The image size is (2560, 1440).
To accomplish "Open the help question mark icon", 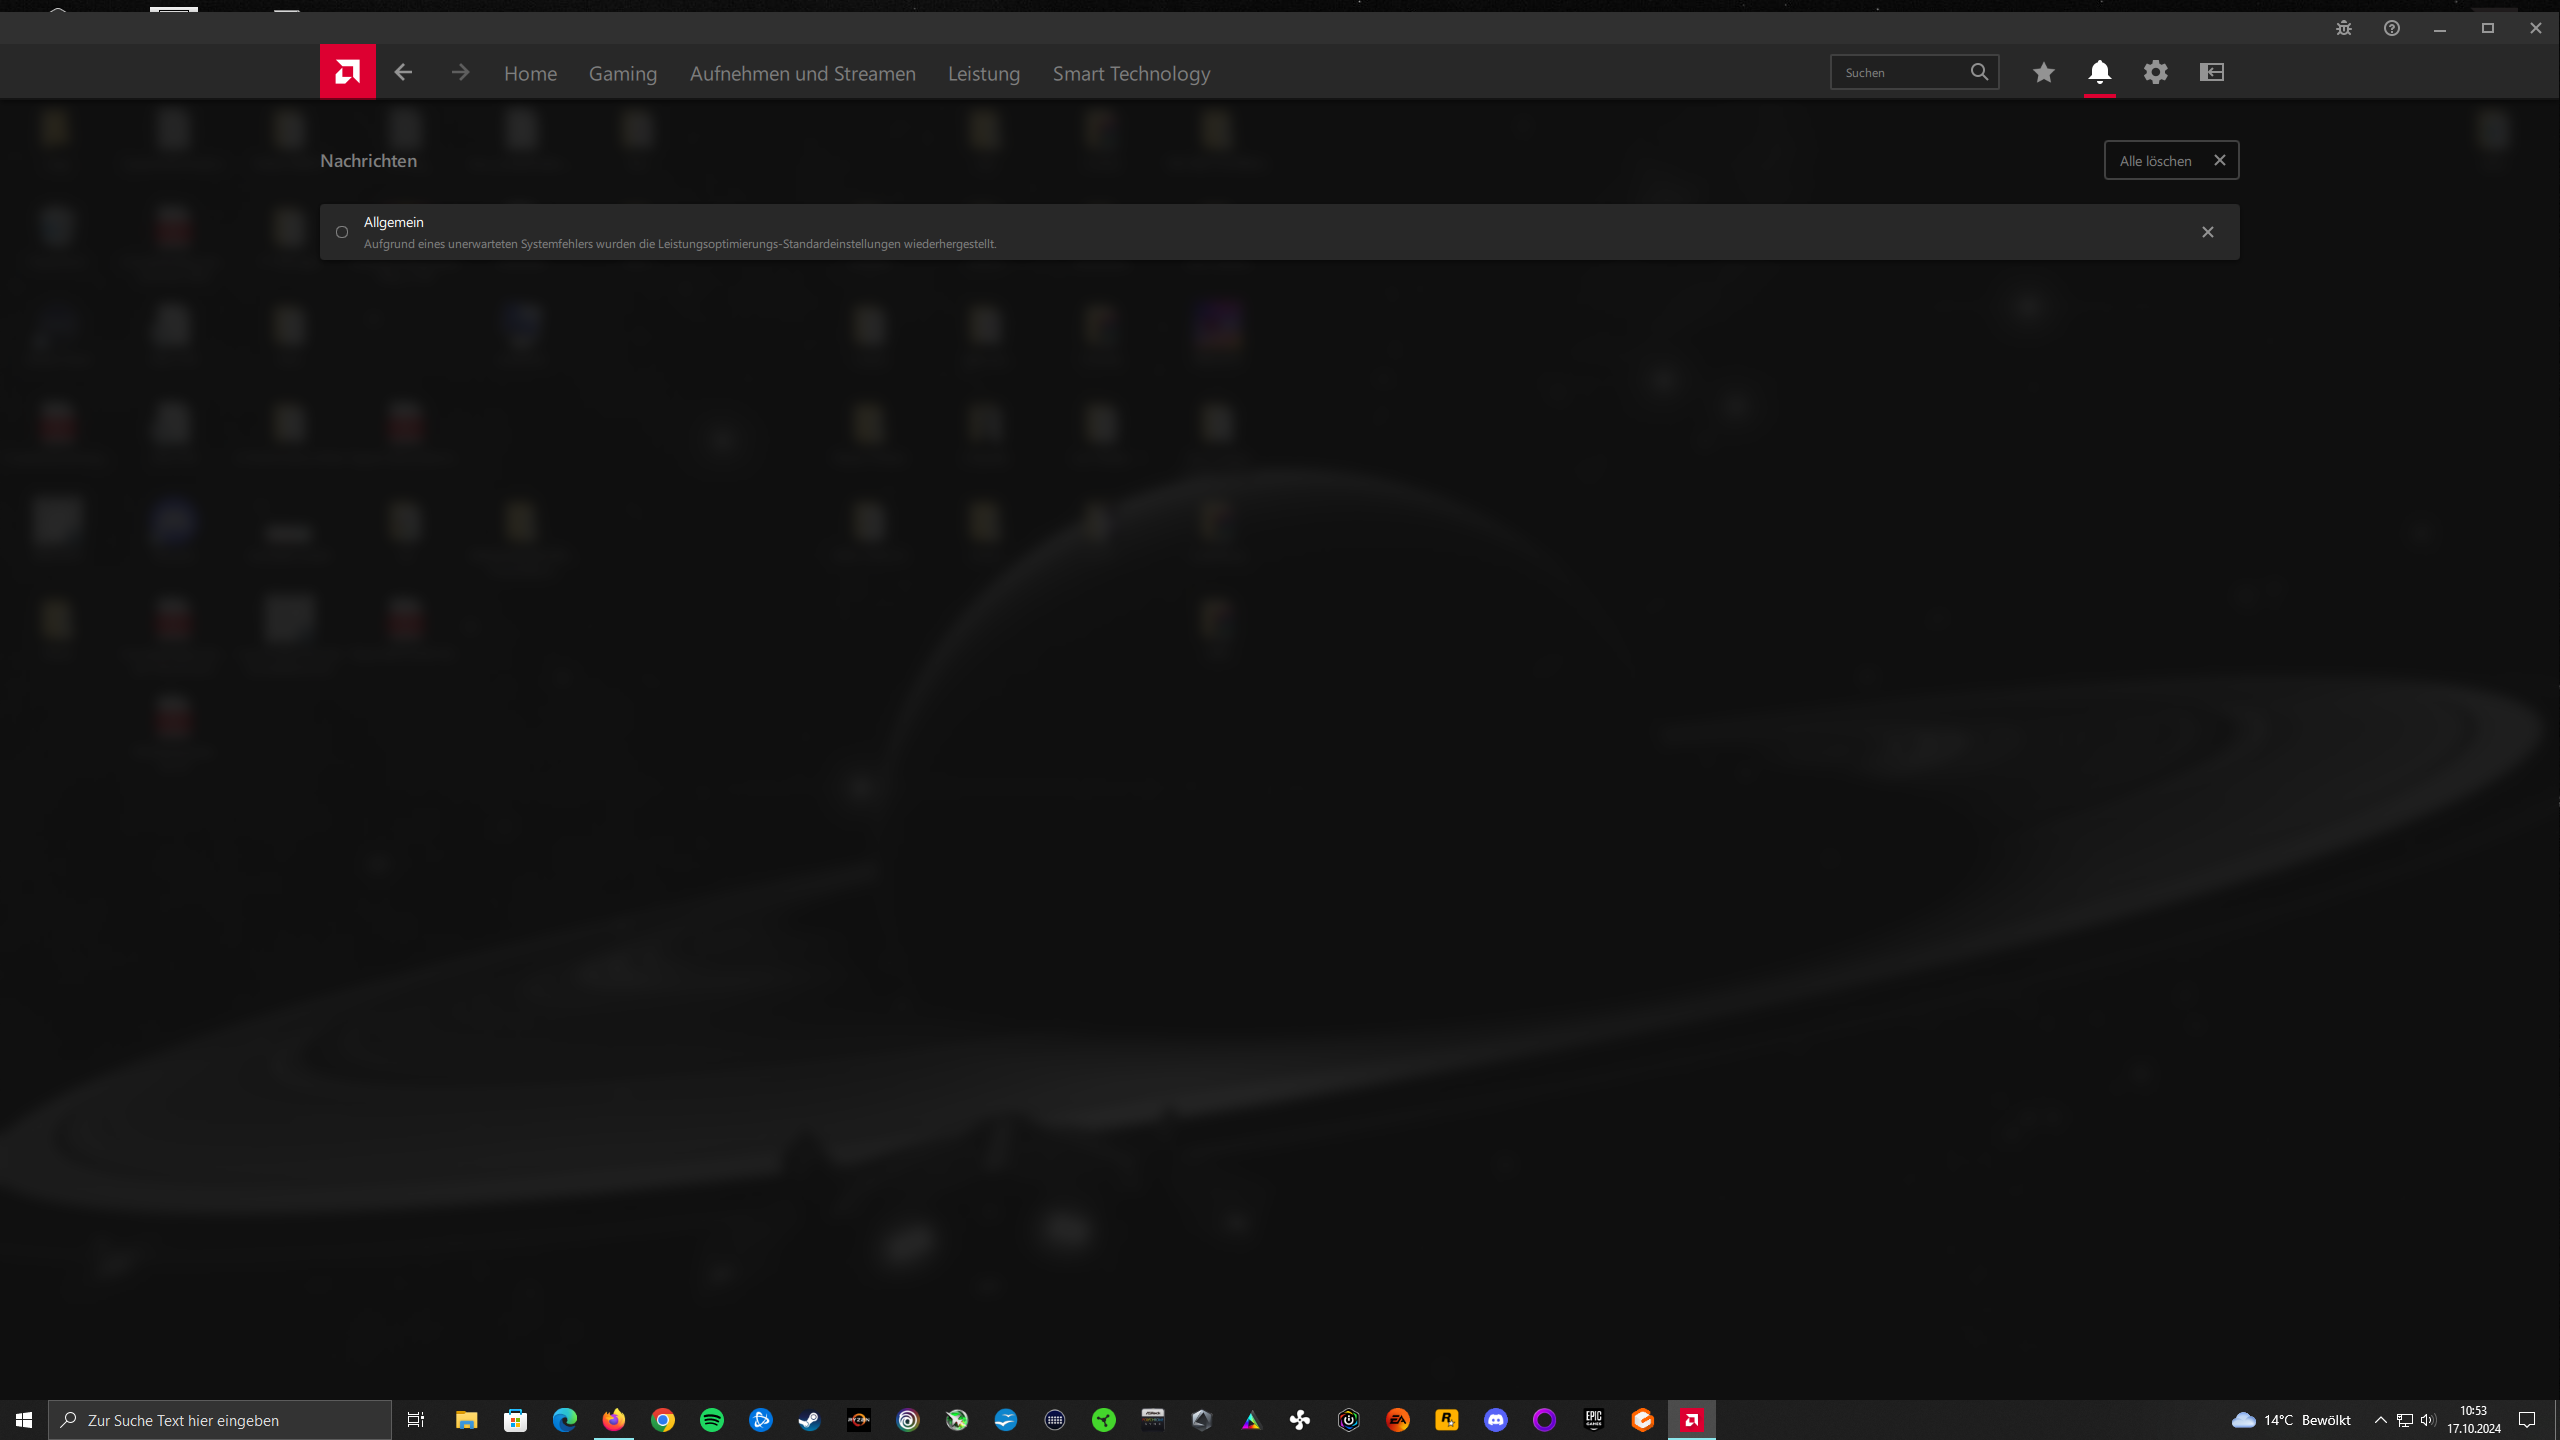I will [x=2392, y=28].
